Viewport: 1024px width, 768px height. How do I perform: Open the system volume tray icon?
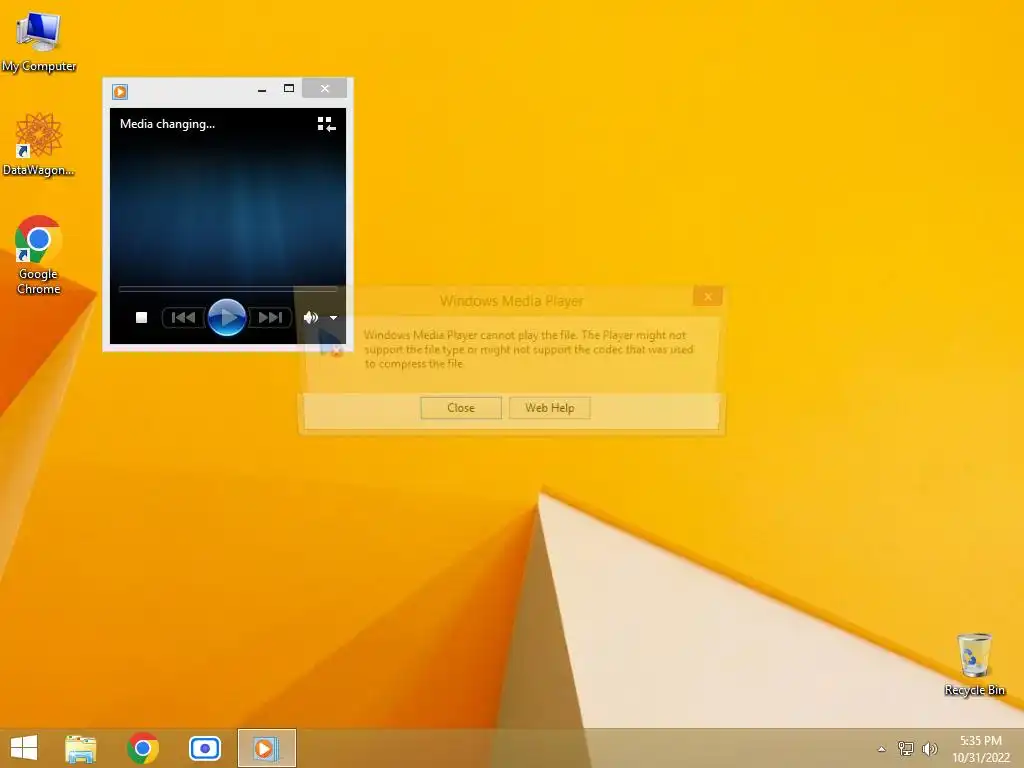pos(930,748)
